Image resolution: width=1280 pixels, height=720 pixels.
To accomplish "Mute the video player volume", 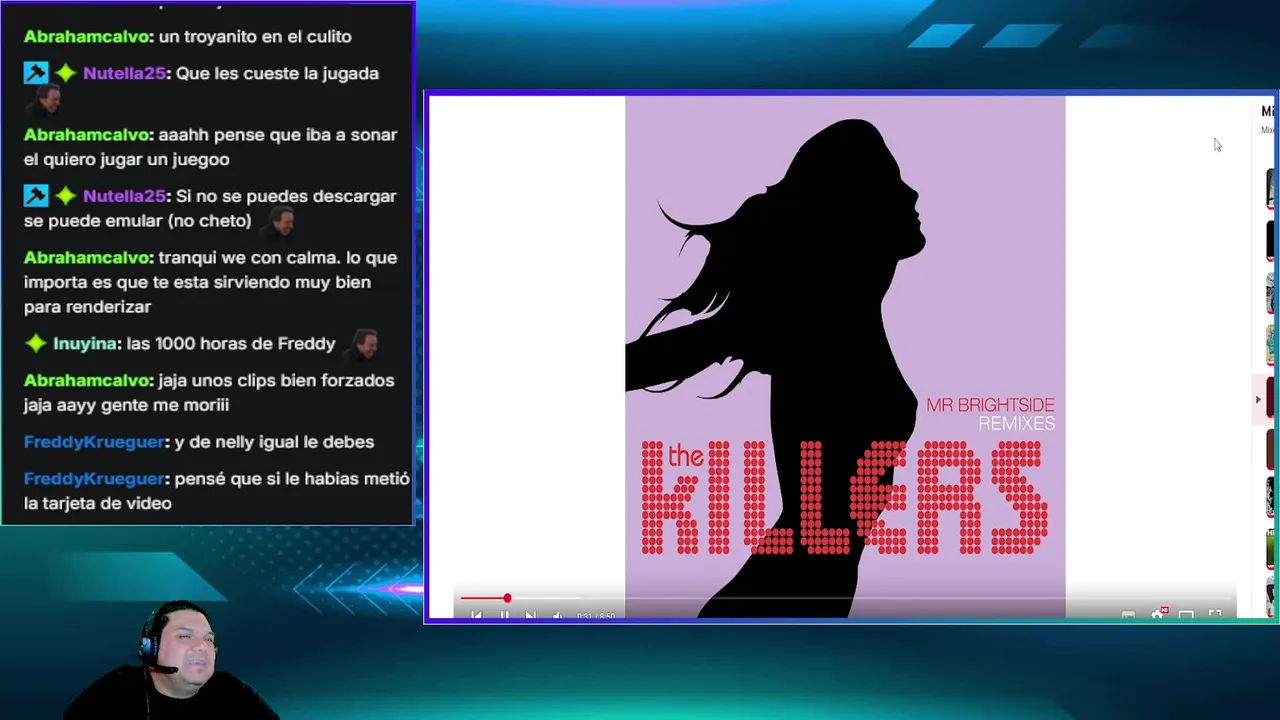I will tap(558, 615).
